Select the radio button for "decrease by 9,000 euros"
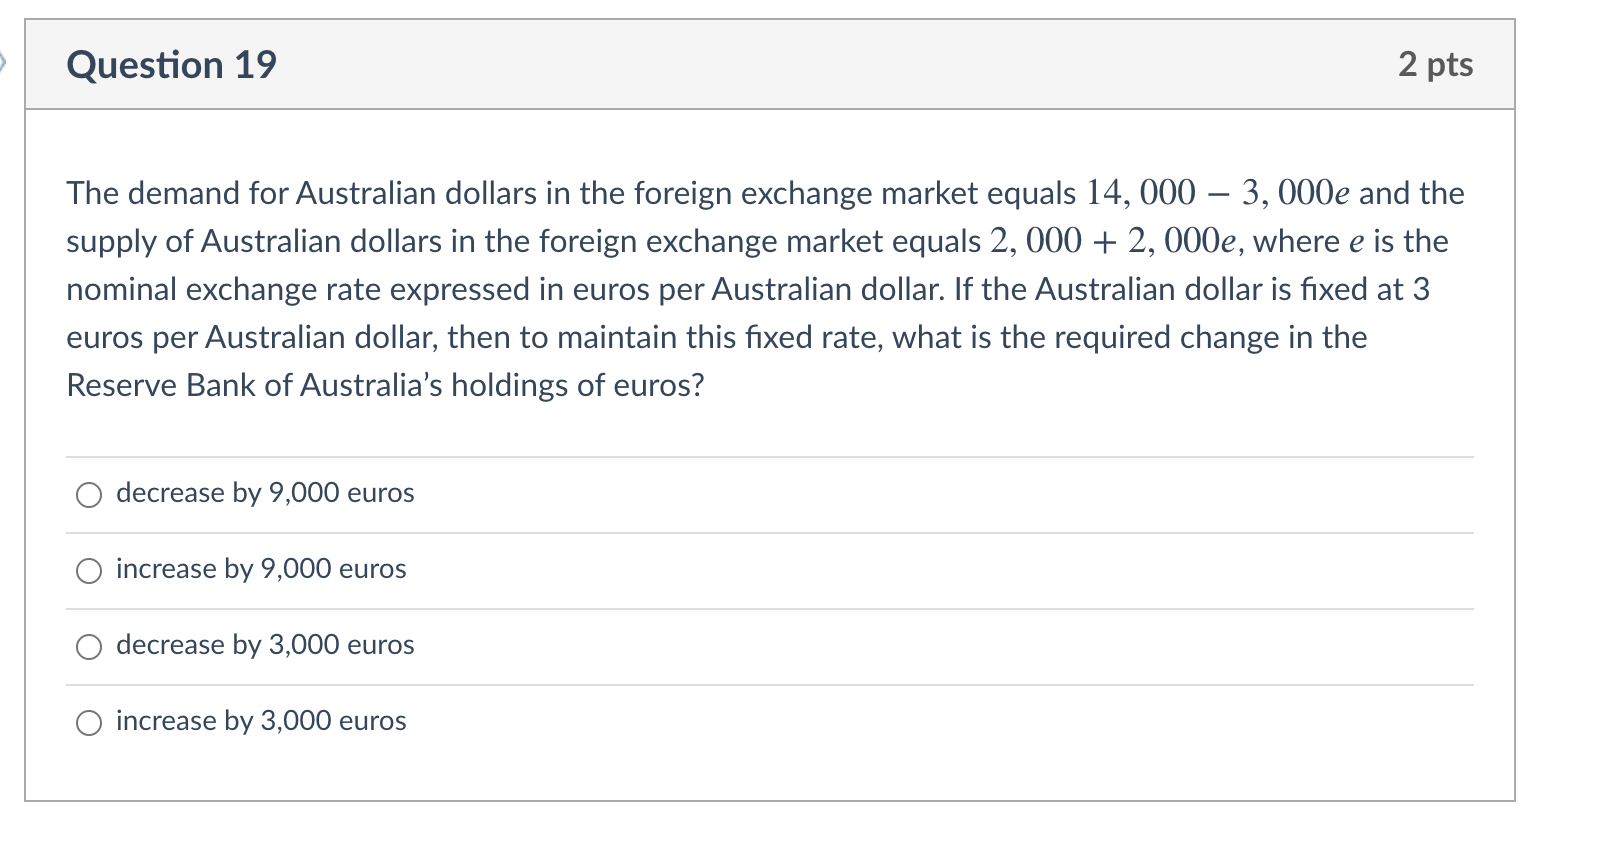This screenshot has width=1600, height=848. tap(89, 493)
